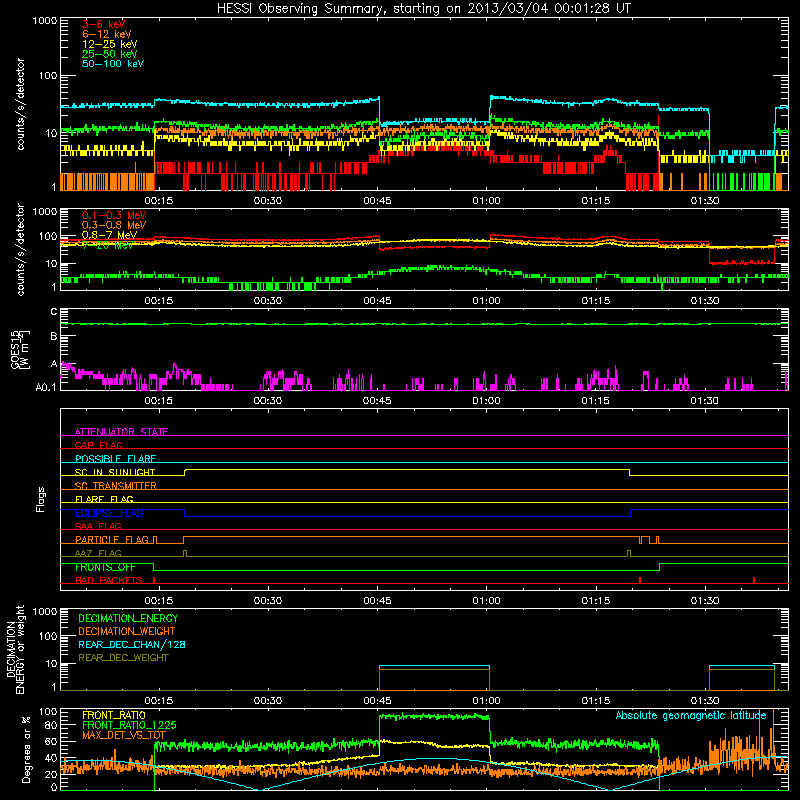This screenshot has width=800, height=800.
Task: Select the 50-100 keV legend label
Action: coord(113,64)
